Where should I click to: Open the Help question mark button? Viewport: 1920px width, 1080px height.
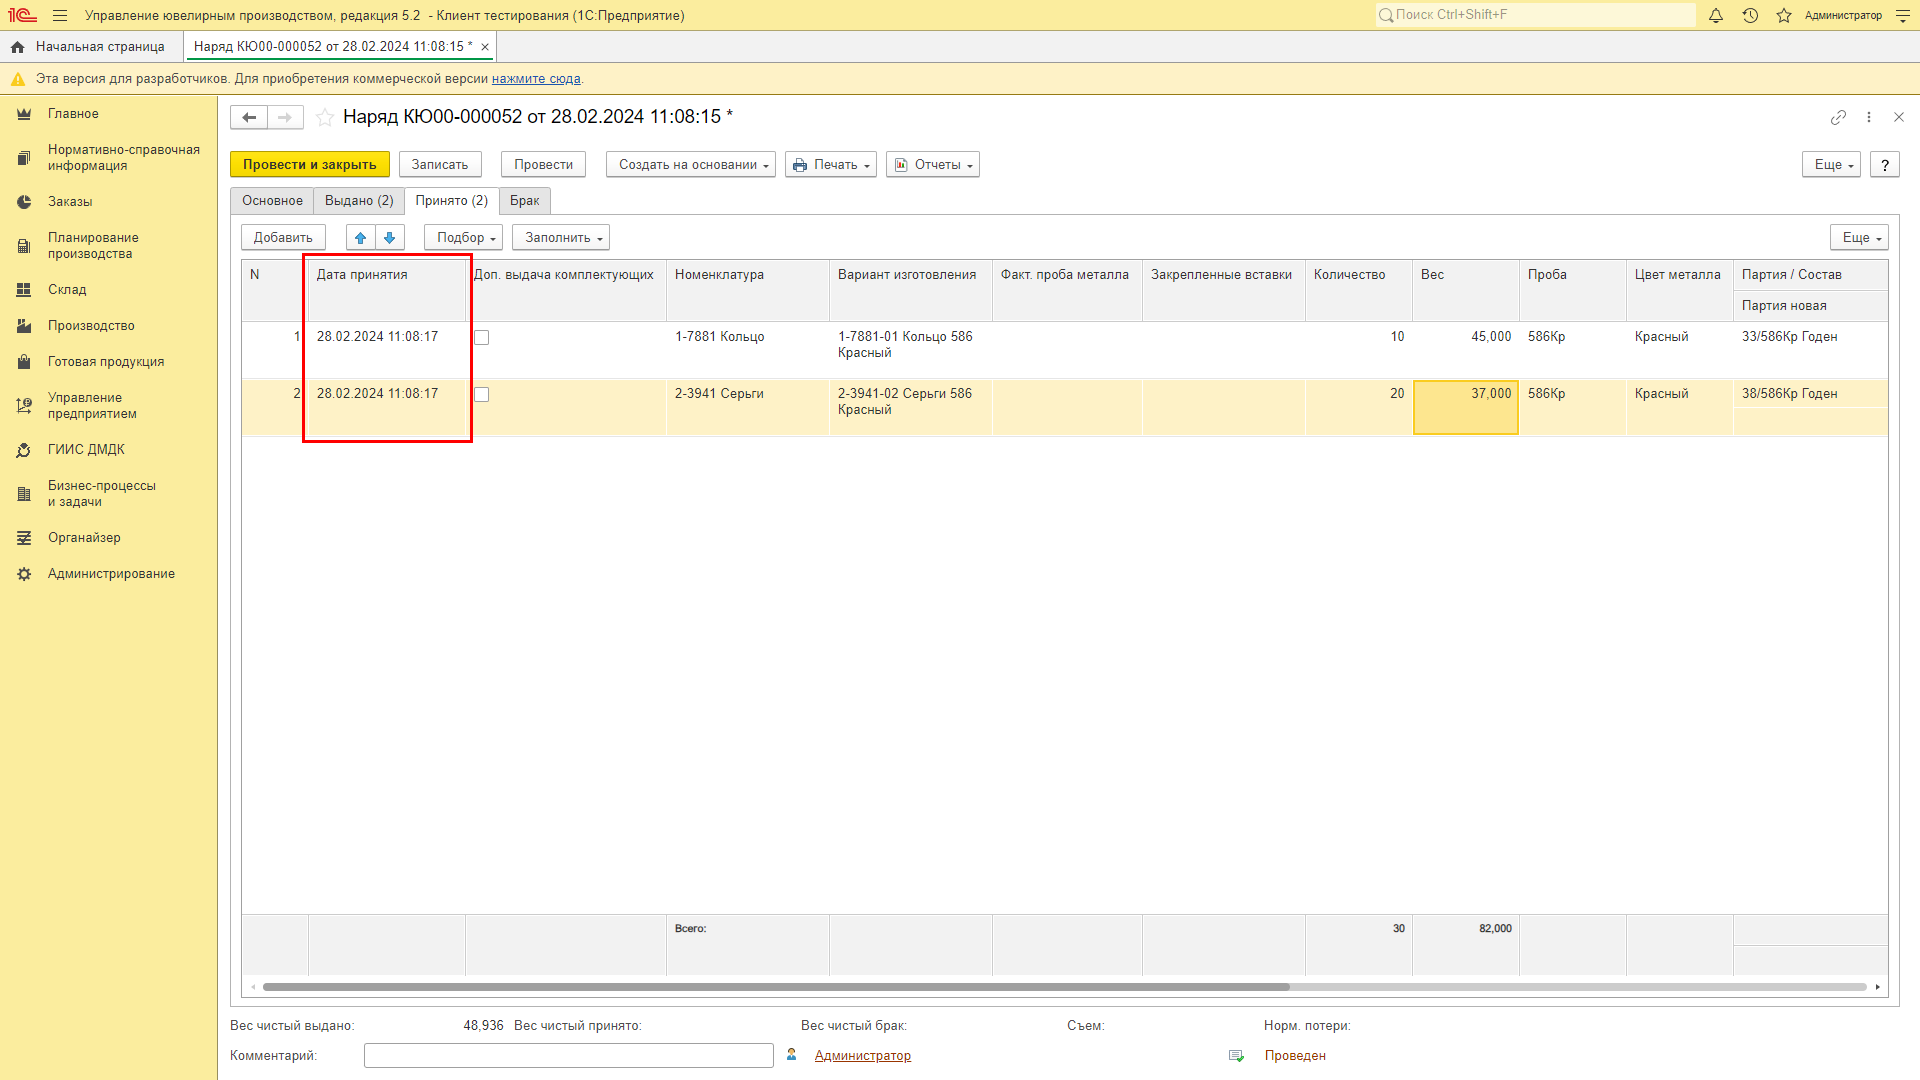(1885, 165)
